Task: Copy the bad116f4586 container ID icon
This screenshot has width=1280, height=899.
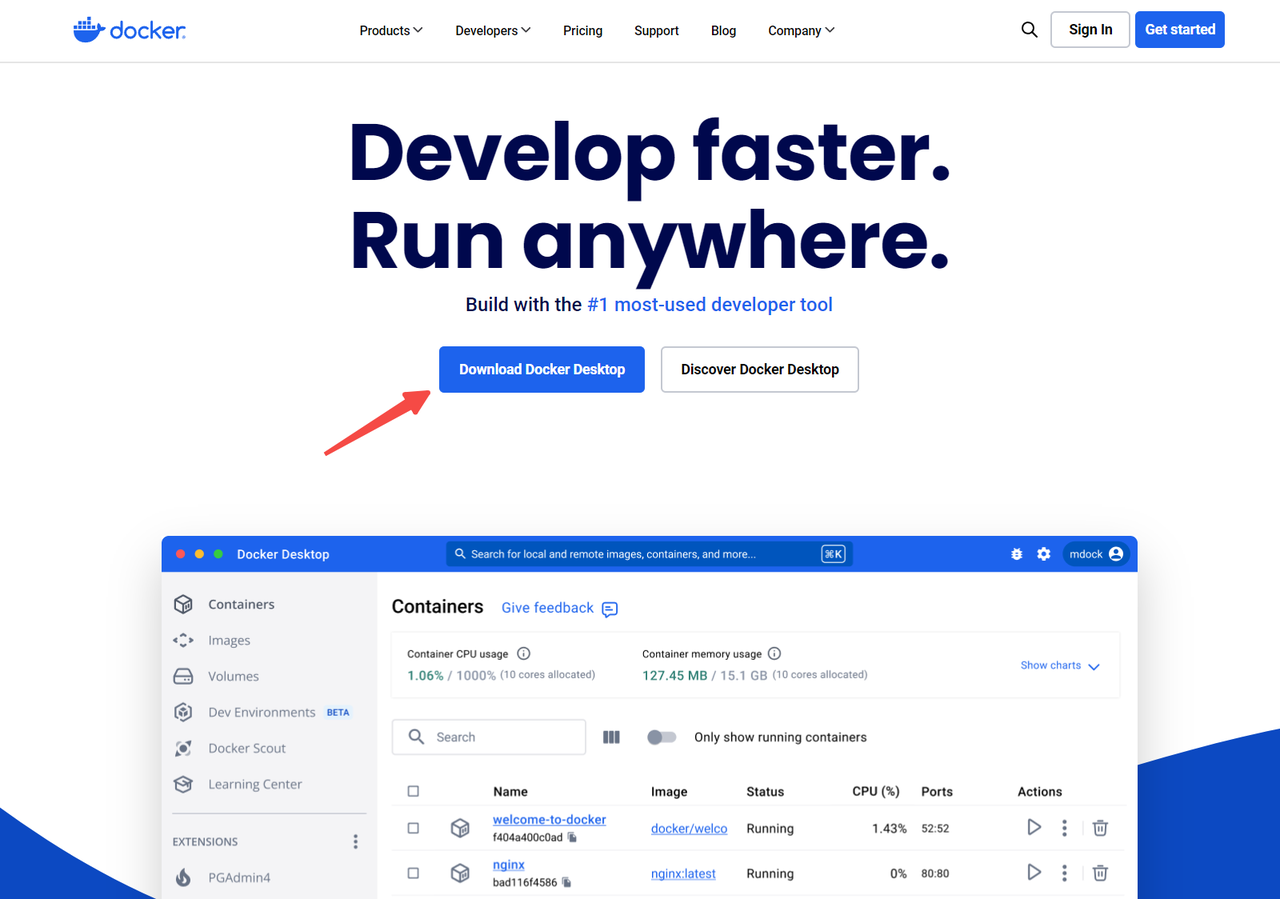Action: pyautogui.click(x=566, y=882)
